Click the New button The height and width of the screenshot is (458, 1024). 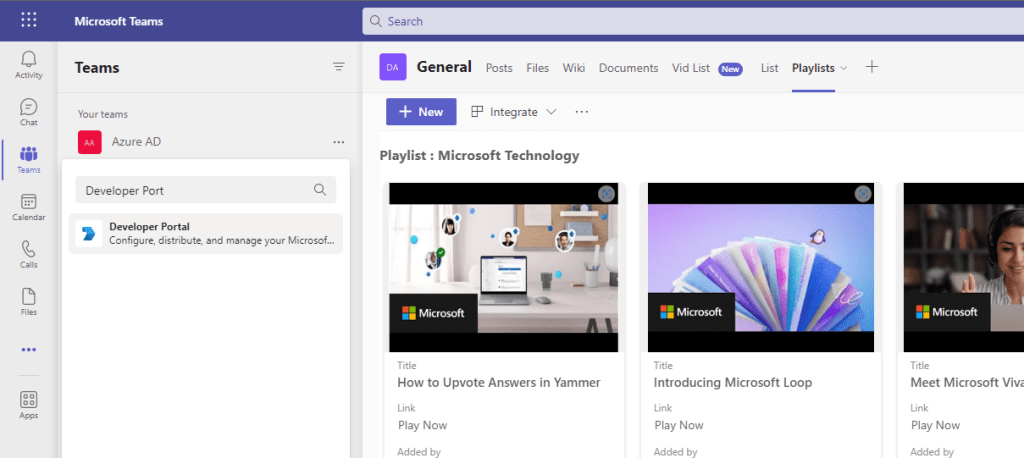421,112
